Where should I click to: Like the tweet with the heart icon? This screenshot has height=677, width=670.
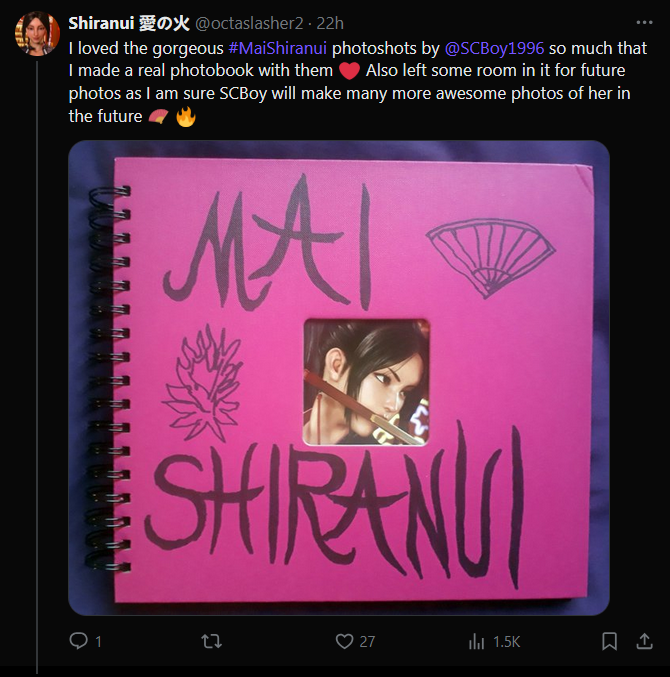pos(344,641)
